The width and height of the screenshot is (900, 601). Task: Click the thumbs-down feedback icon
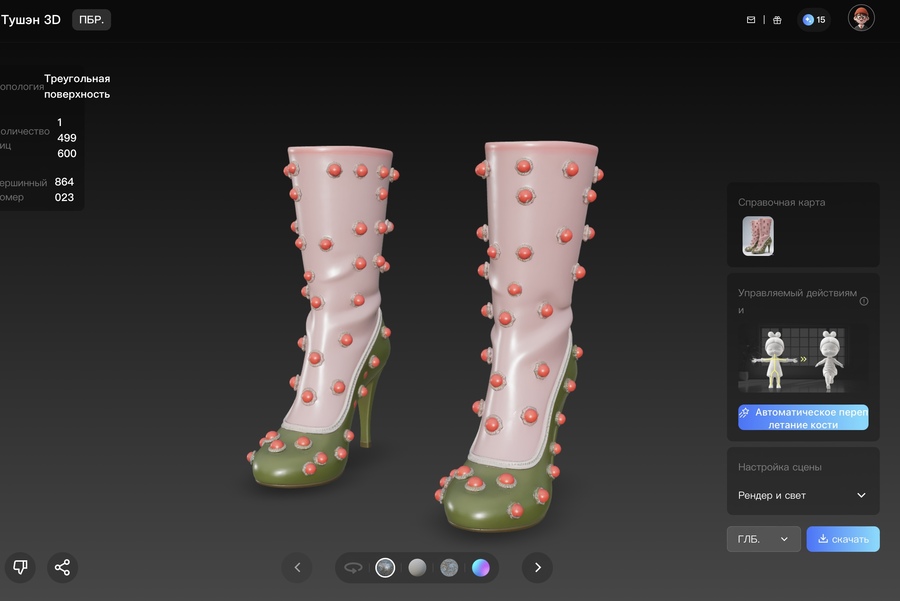[x=20, y=567]
